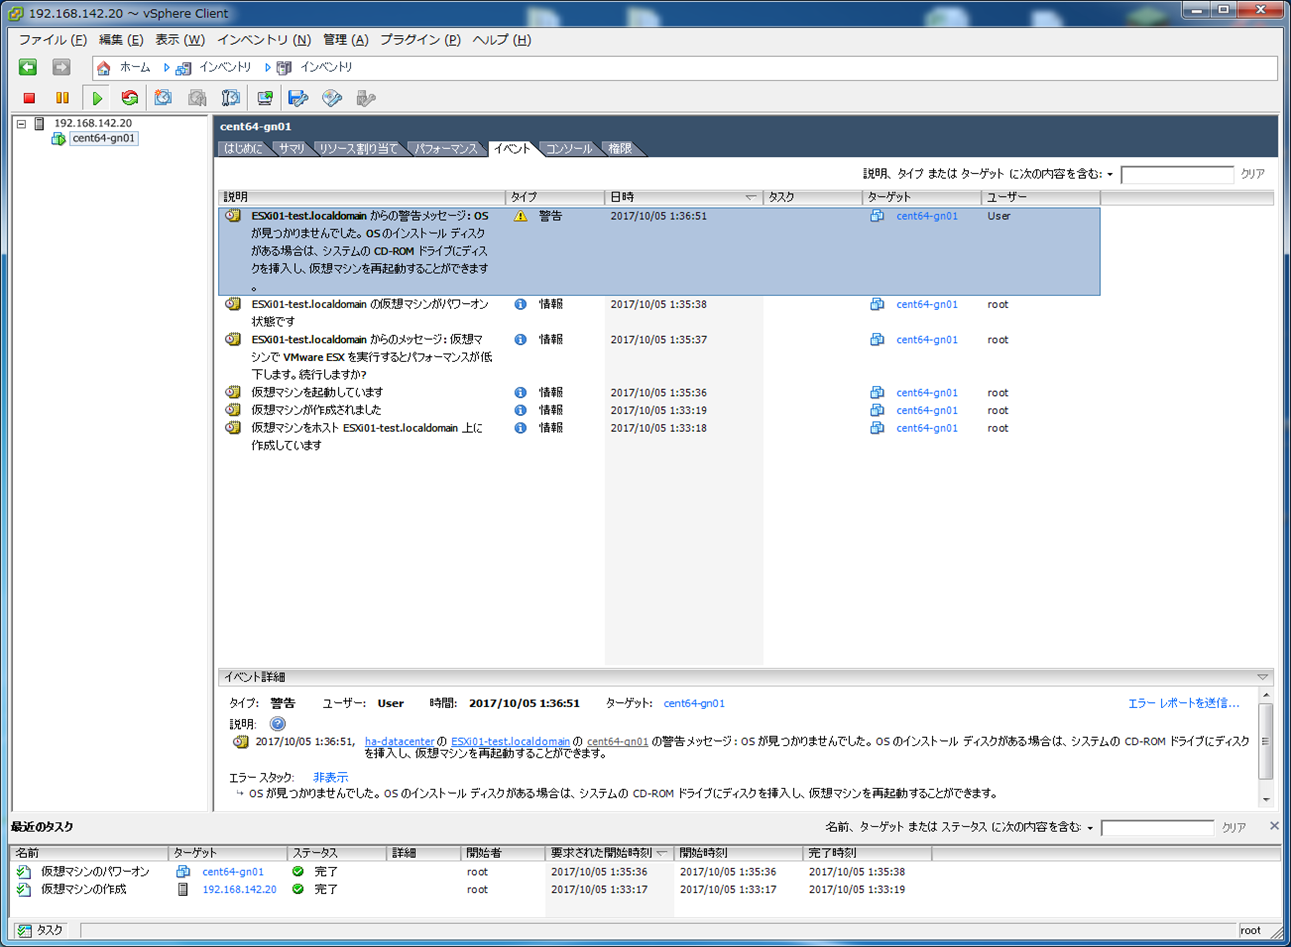This screenshot has height=947, width=1291.
Task: Click the green back navigation arrow
Action: point(28,67)
